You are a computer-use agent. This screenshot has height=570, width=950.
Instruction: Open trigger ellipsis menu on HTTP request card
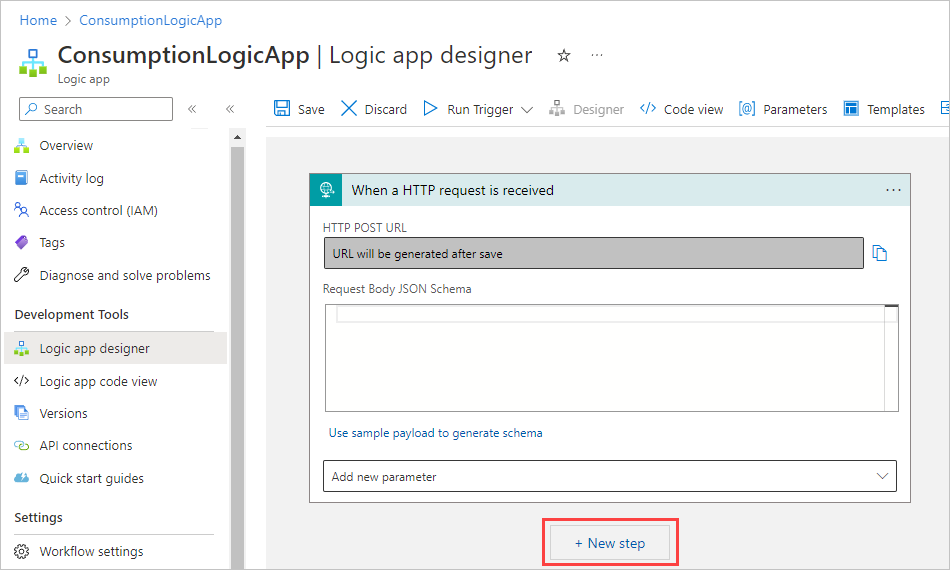893,190
